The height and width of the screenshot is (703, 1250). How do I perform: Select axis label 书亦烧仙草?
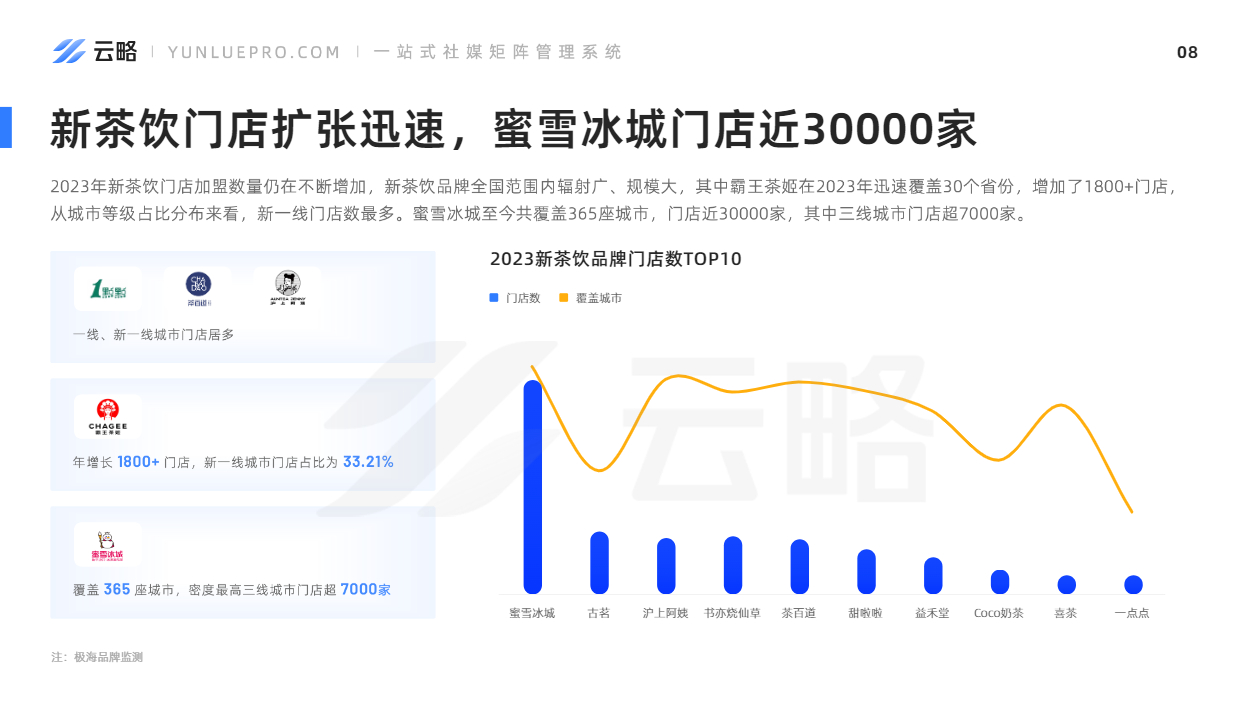(x=732, y=613)
